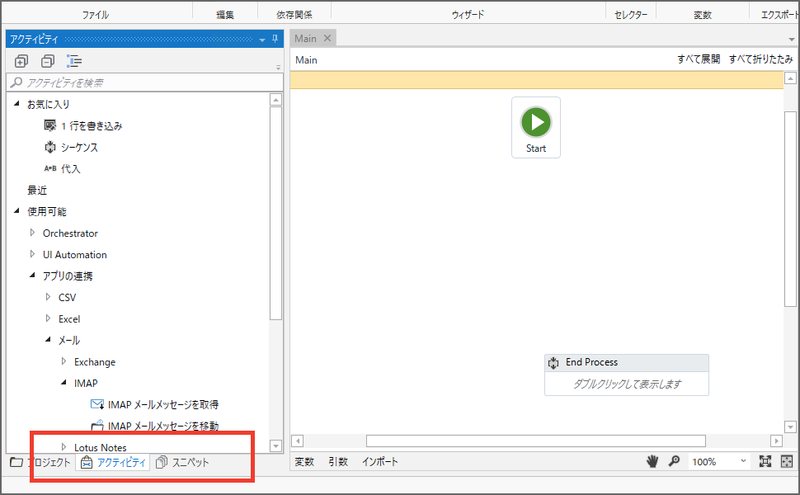Click the 変数 ribbon group label
Viewport: 800px width, 495px height.
tap(703, 15)
